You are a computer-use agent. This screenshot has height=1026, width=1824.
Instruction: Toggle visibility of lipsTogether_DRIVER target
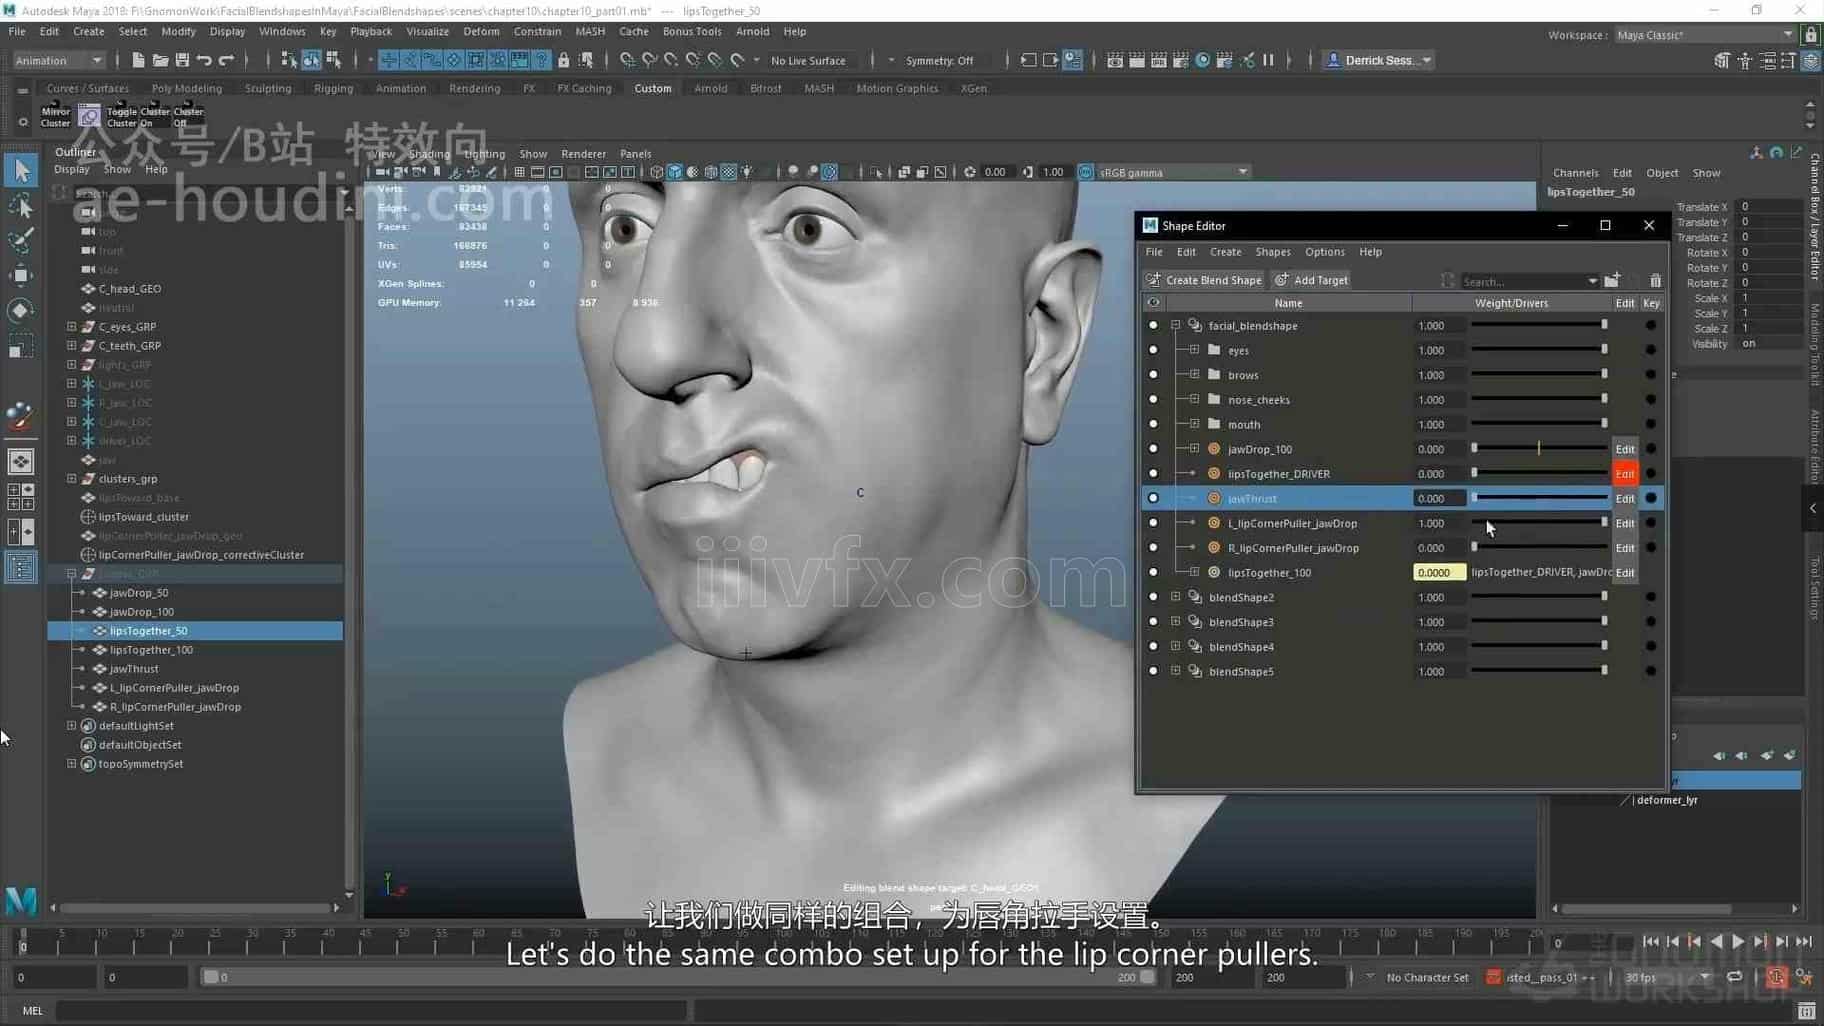1153,474
